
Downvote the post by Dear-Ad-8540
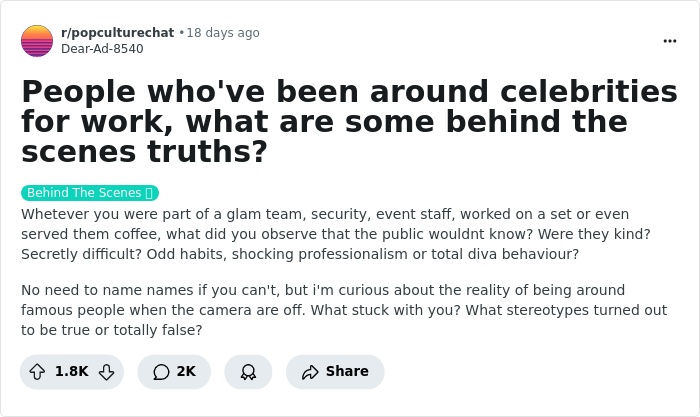point(106,371)
